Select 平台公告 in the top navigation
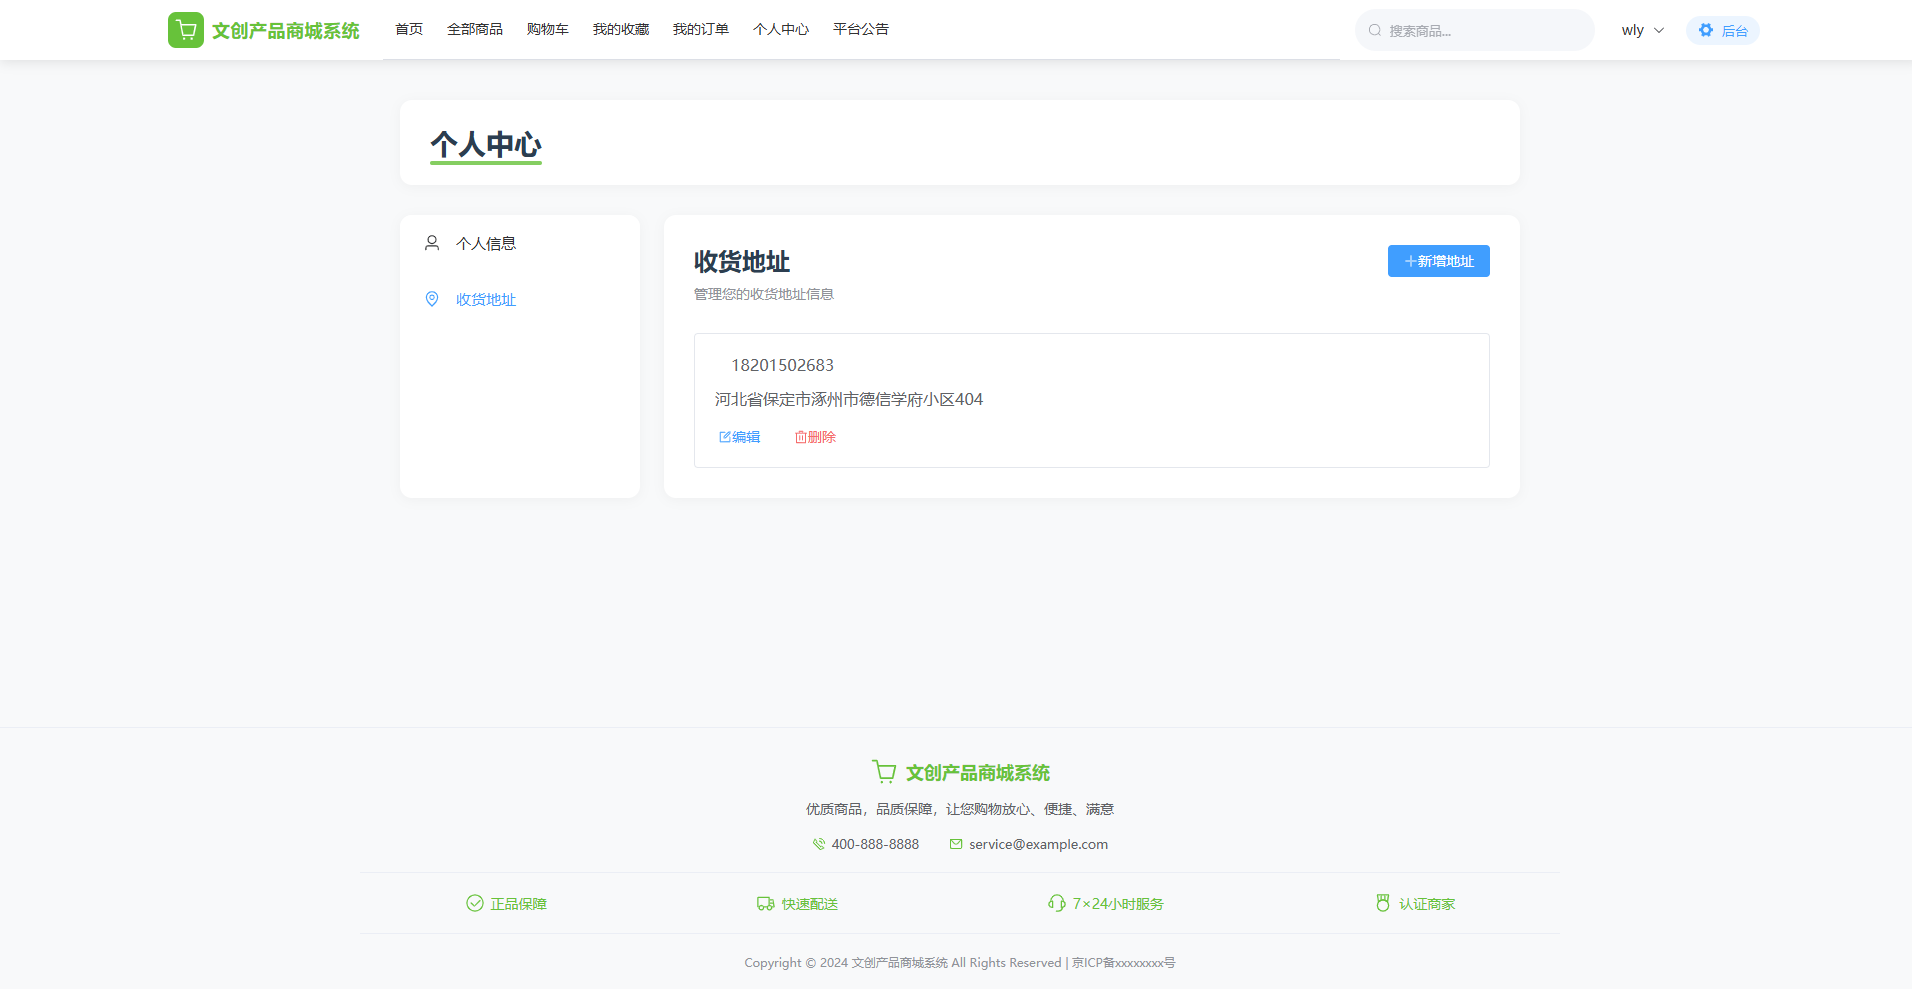The image size is (1912, 989). click(860, 29)
